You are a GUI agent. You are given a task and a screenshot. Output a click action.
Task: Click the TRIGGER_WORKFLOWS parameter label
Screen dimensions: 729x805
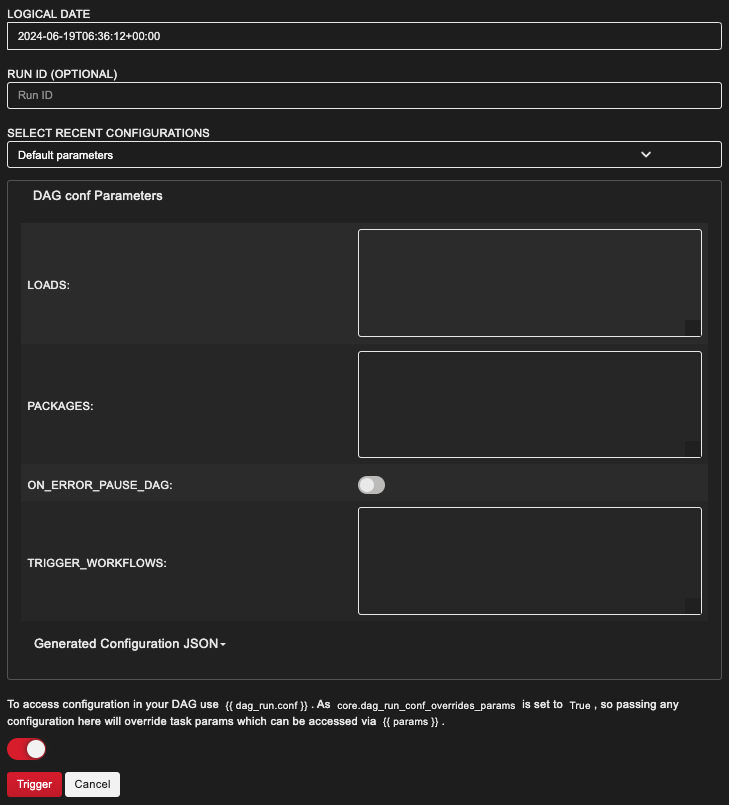click(97, 562)
